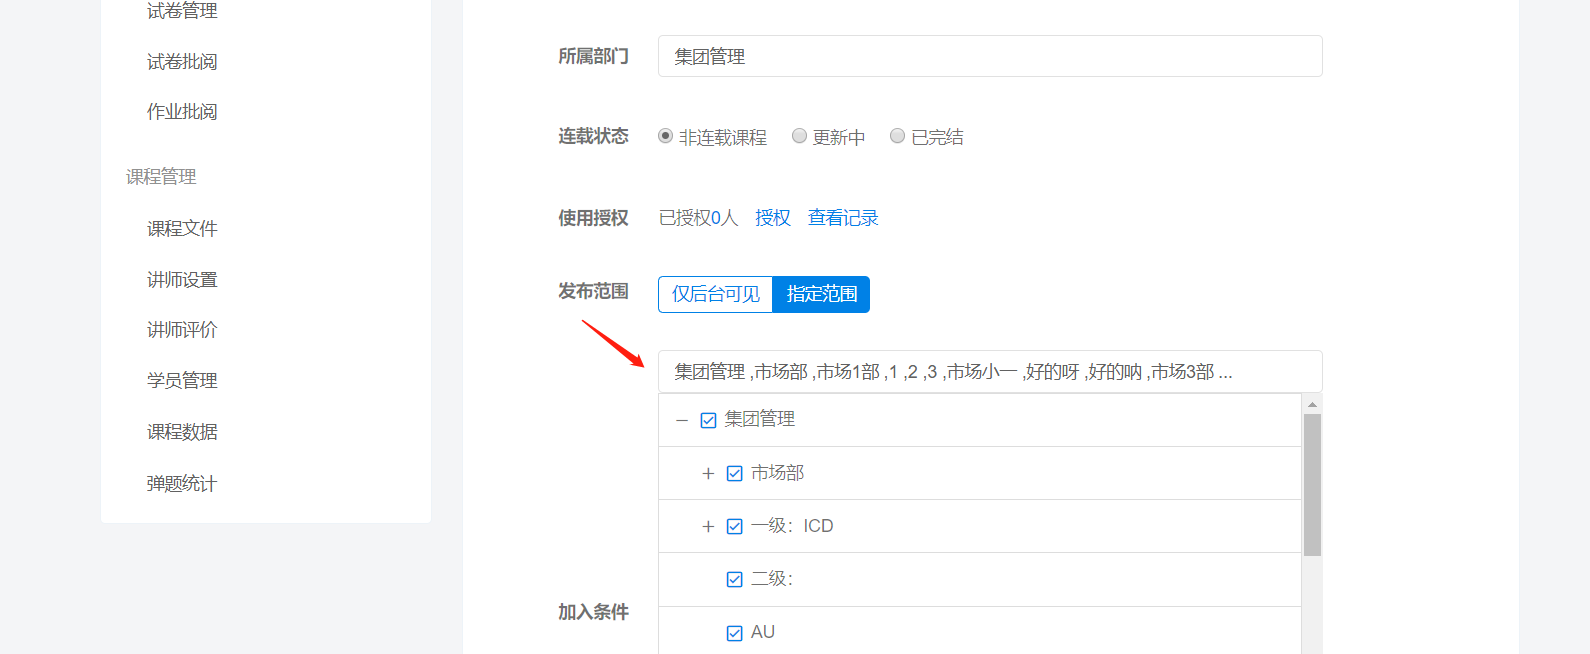
Task: Choose the 指定范围 publish scope button
Action: coord(821,294)
